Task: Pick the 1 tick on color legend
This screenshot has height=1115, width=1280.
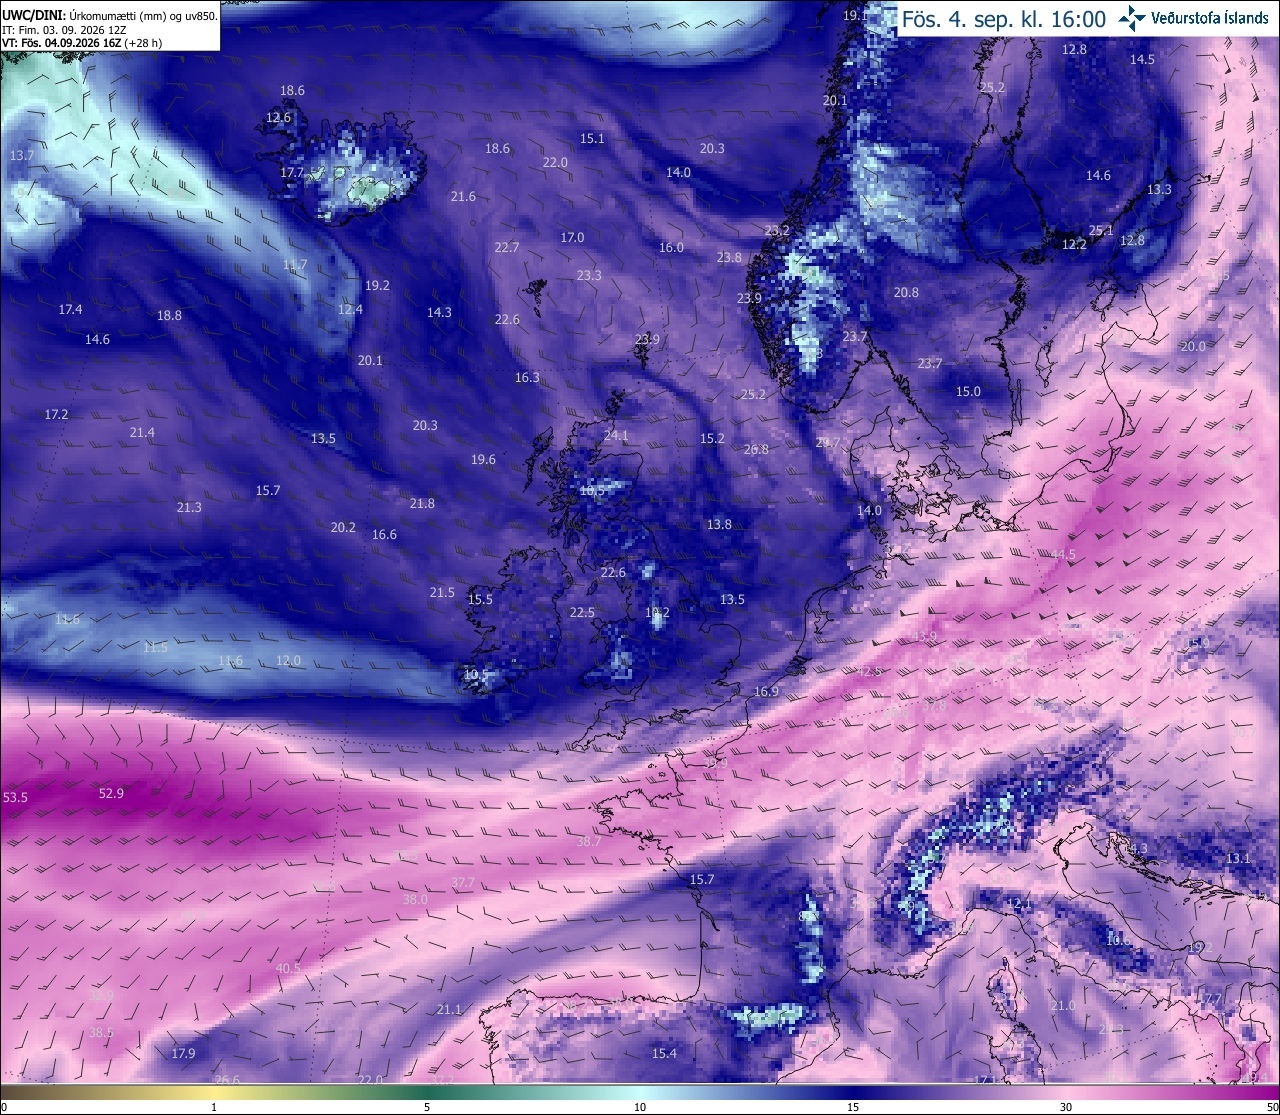Action: click(214, 1107)
